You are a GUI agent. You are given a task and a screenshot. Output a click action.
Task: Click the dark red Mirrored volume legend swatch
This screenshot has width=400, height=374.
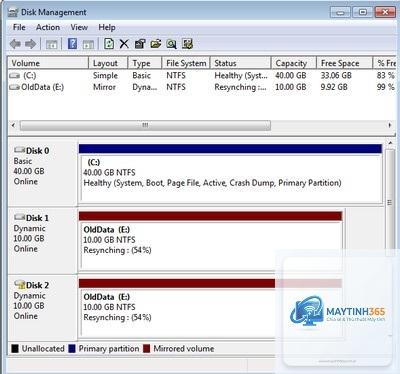[146, 349]
